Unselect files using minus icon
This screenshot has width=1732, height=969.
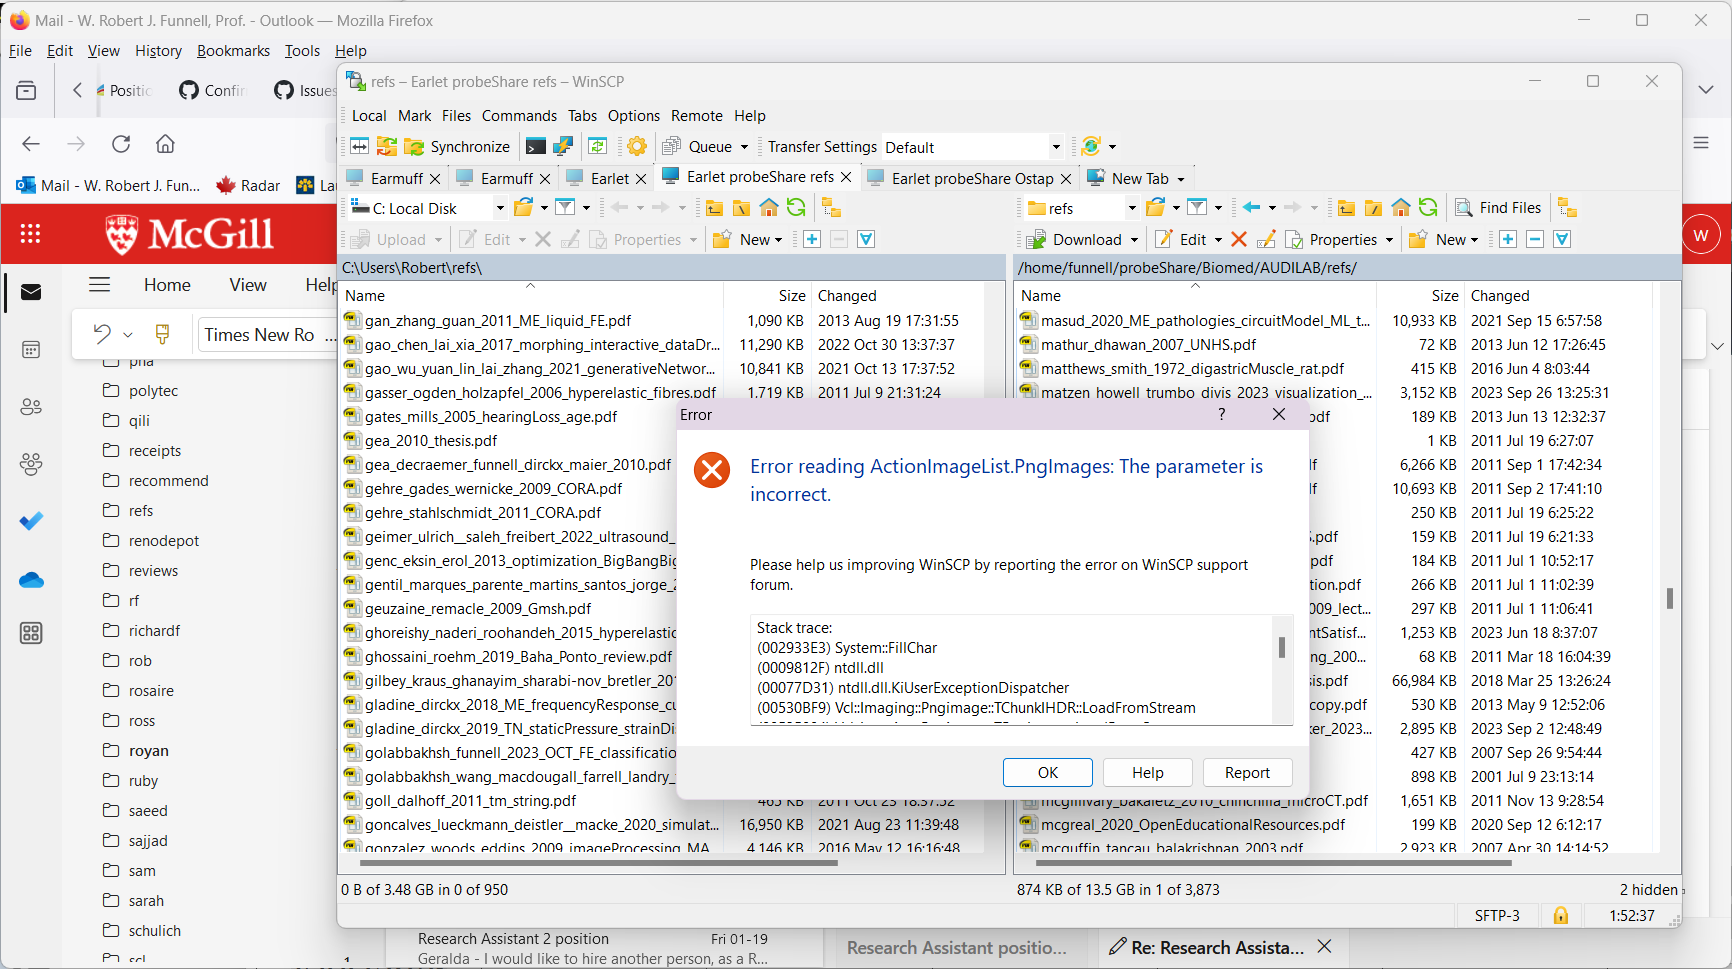(1534, 239)
